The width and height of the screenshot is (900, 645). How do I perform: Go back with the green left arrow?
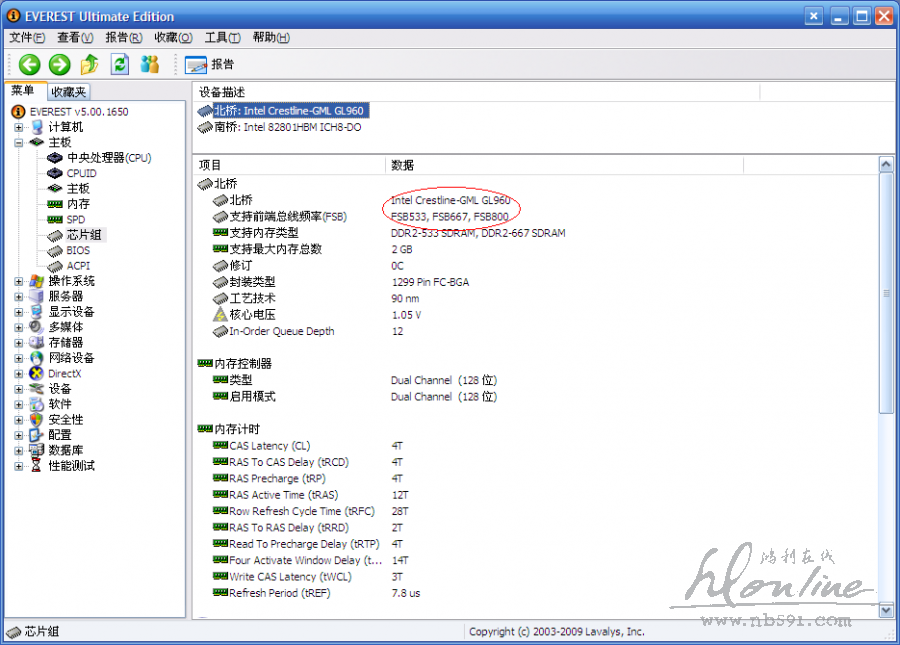[x=29, y=64]
